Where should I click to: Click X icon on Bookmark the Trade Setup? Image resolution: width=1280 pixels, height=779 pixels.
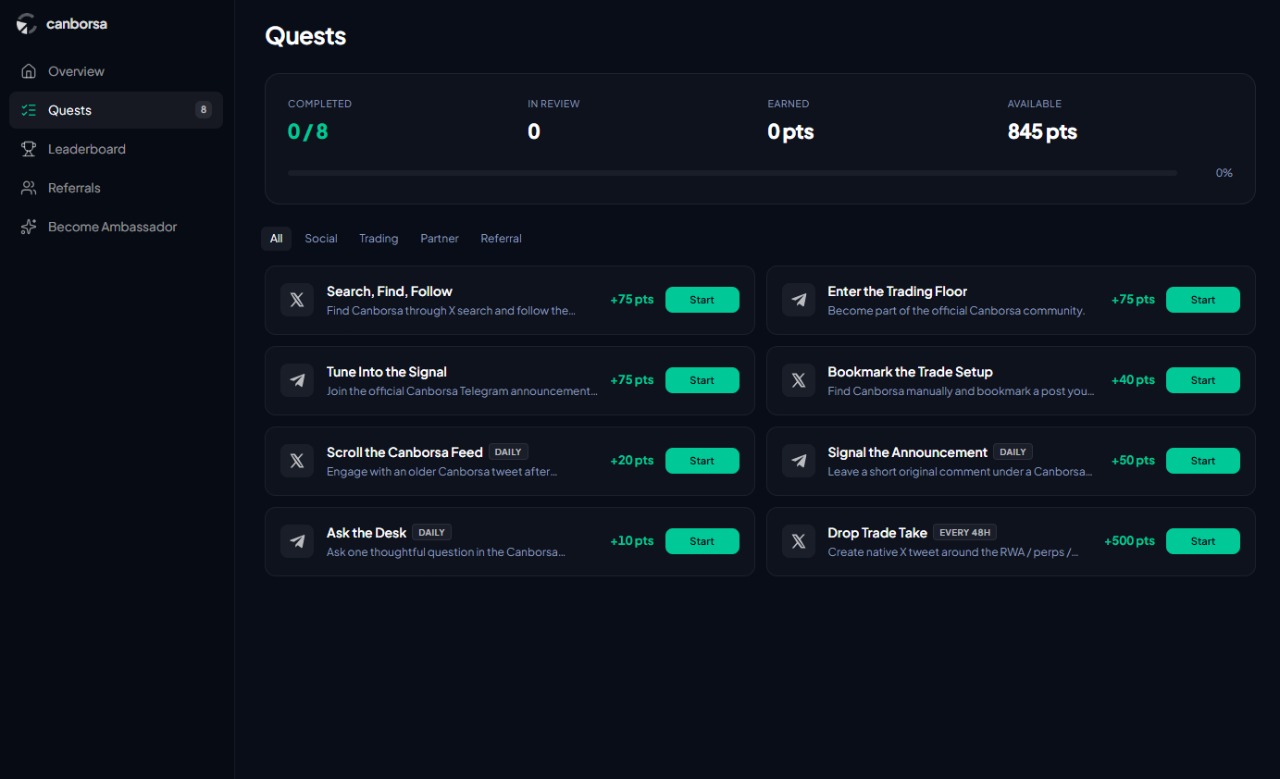798,380
